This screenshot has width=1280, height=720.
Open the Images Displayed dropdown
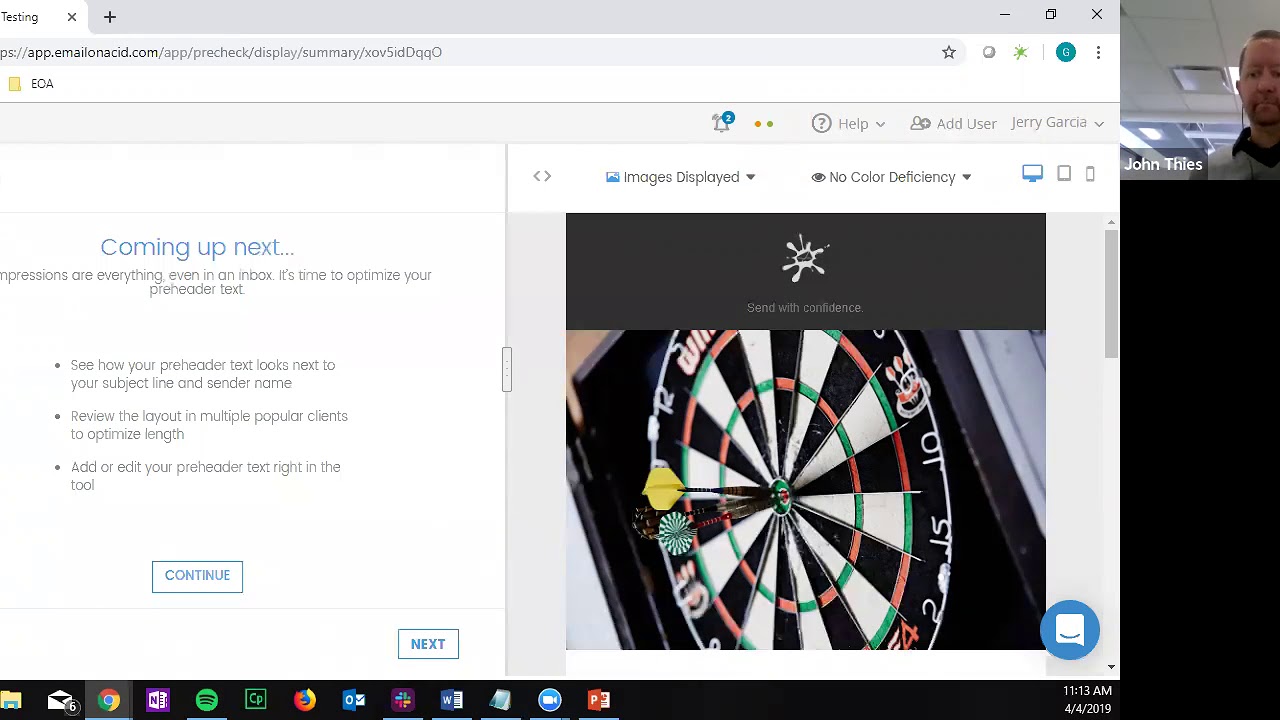pyautogui.click(x=681, y=177)
